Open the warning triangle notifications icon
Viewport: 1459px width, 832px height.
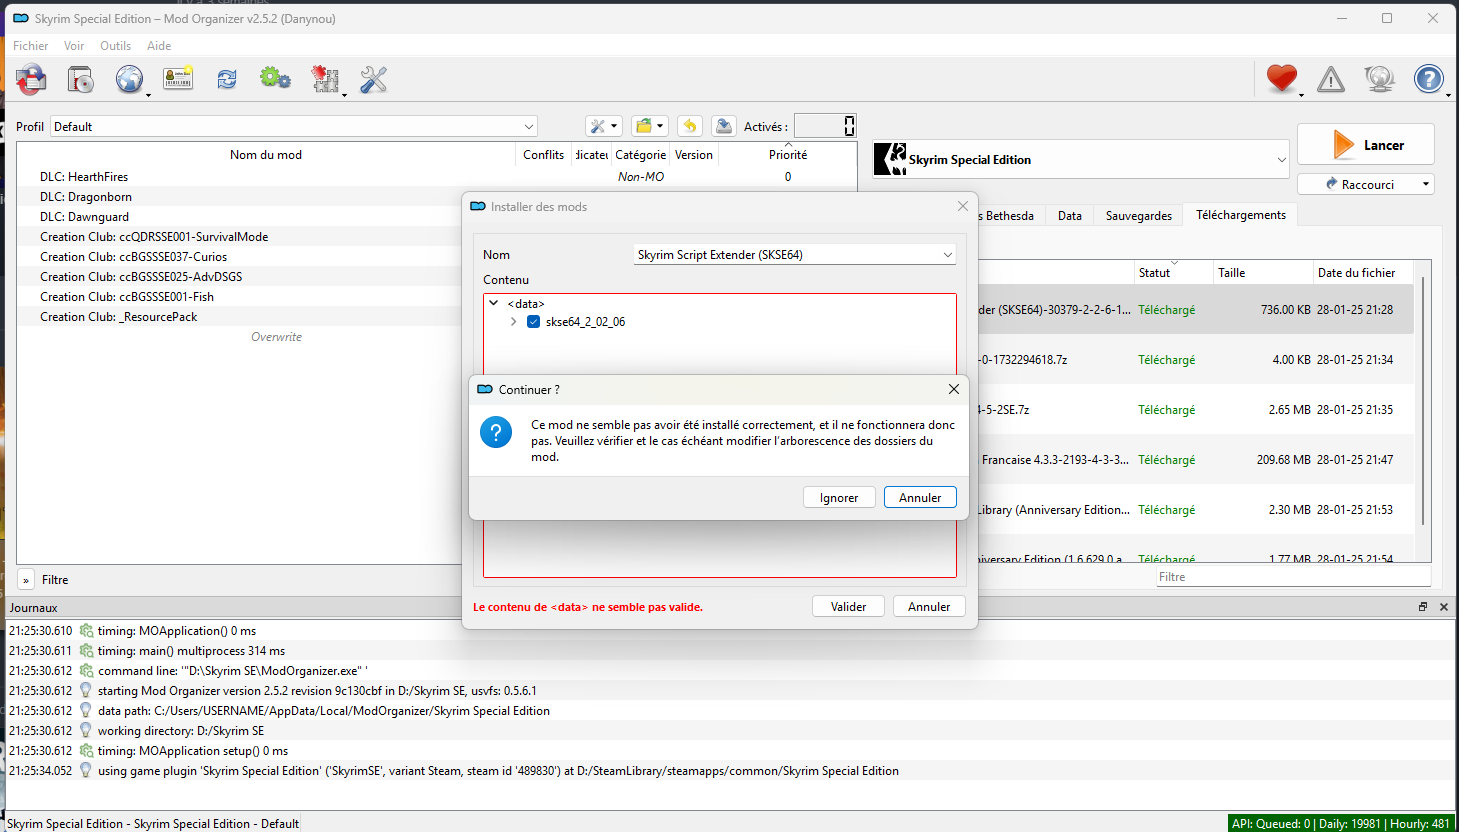(1331, 79)
